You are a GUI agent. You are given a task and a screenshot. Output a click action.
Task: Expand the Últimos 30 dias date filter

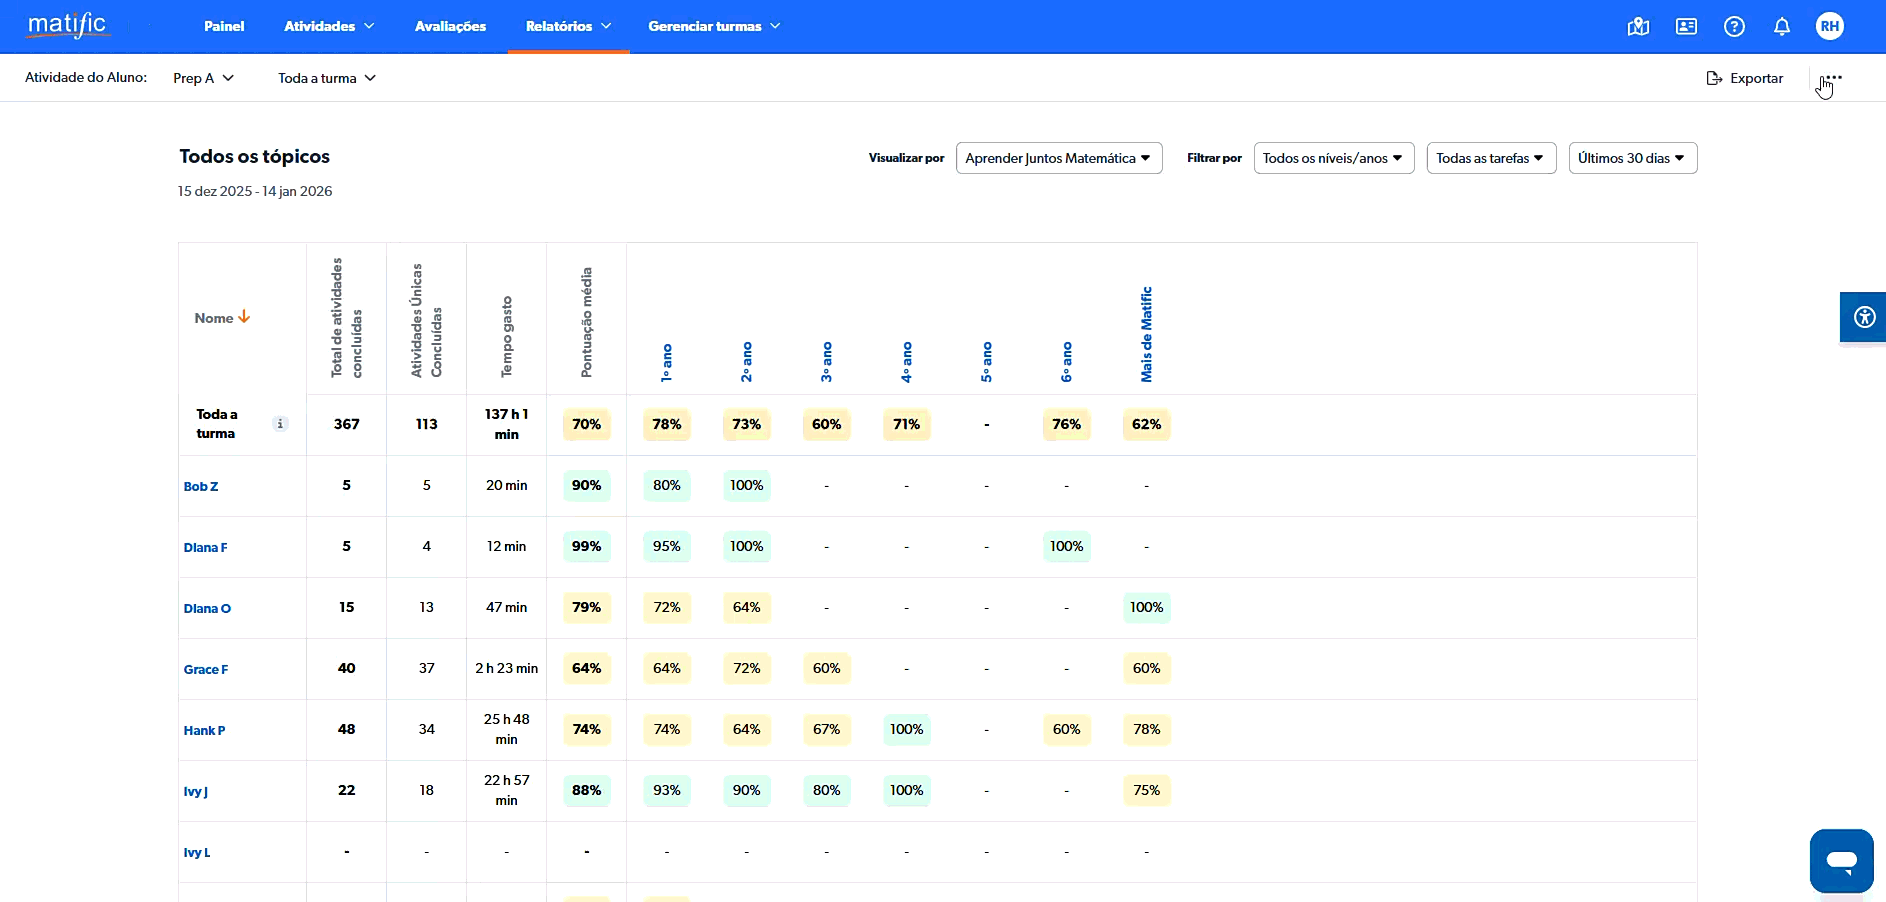[1632, 158]
